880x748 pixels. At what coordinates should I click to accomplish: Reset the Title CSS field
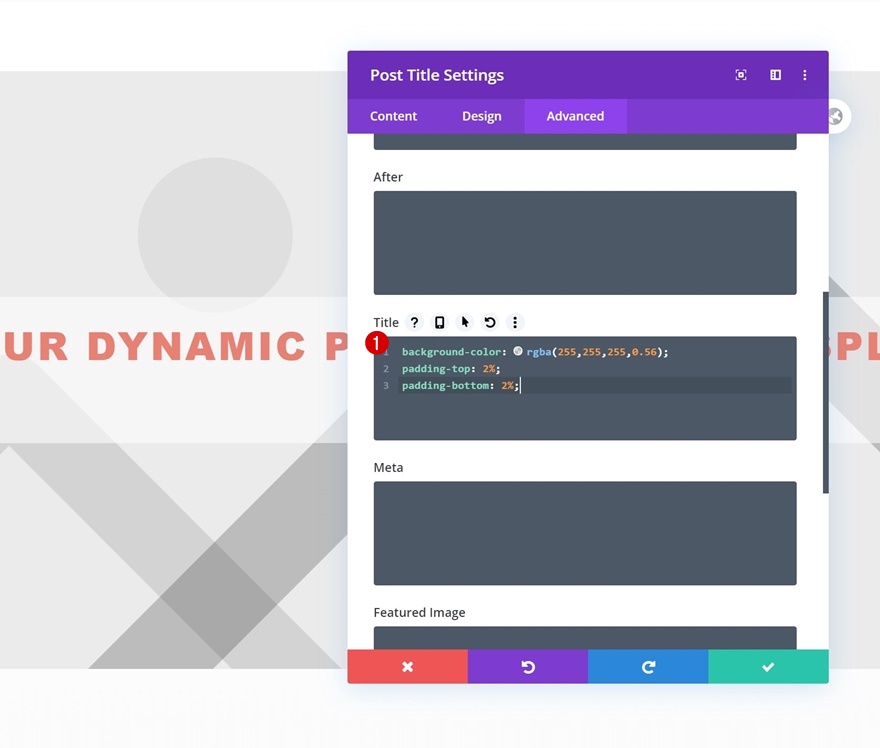point(490,322)
